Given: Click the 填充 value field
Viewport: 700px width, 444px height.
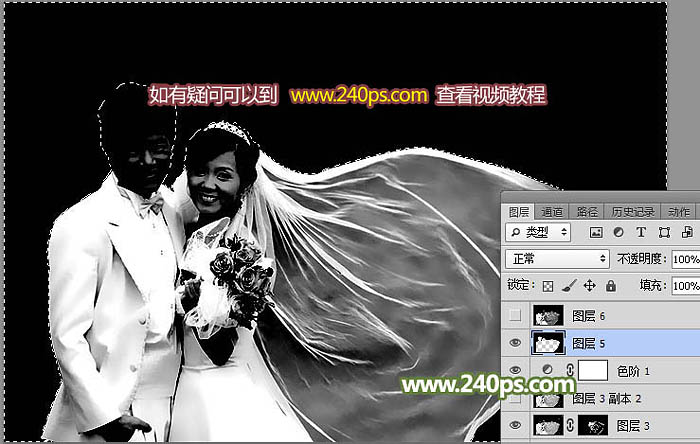Looking at the screenshot, I should [686, 286].
